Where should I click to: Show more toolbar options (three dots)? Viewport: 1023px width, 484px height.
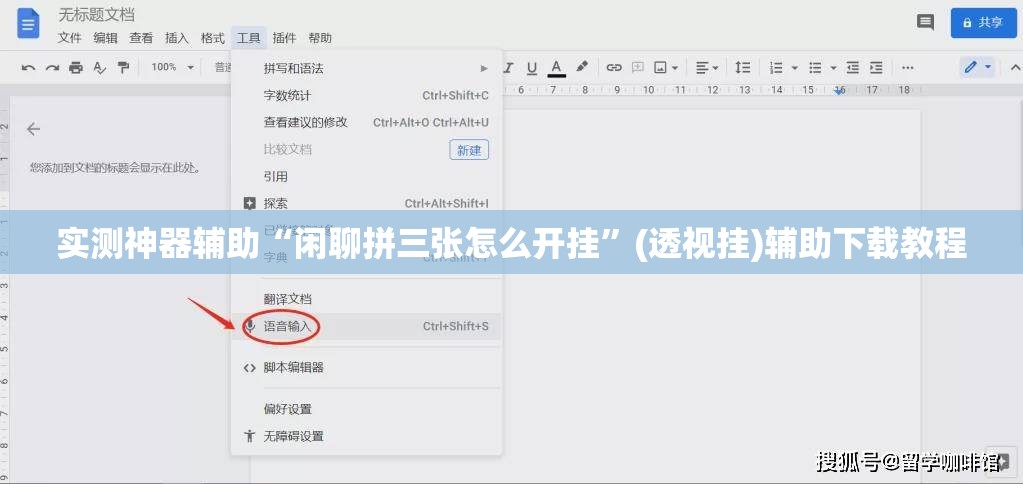coord(908,67)
